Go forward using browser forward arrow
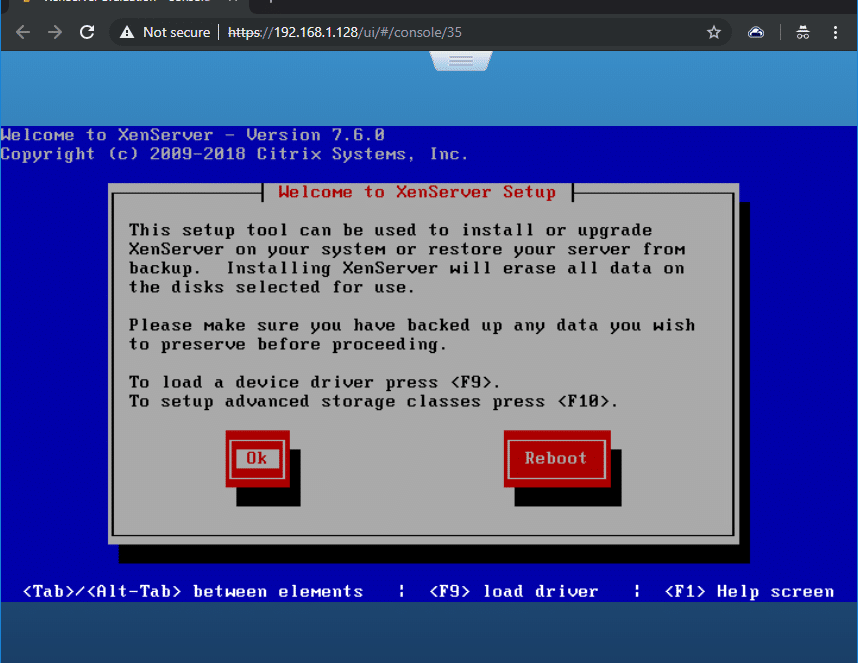 [55, 32]
